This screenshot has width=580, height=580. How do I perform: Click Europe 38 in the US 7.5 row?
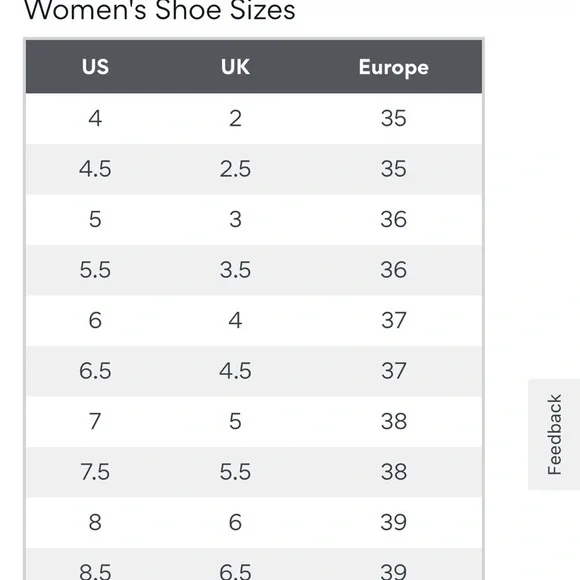tap(394, 472)
